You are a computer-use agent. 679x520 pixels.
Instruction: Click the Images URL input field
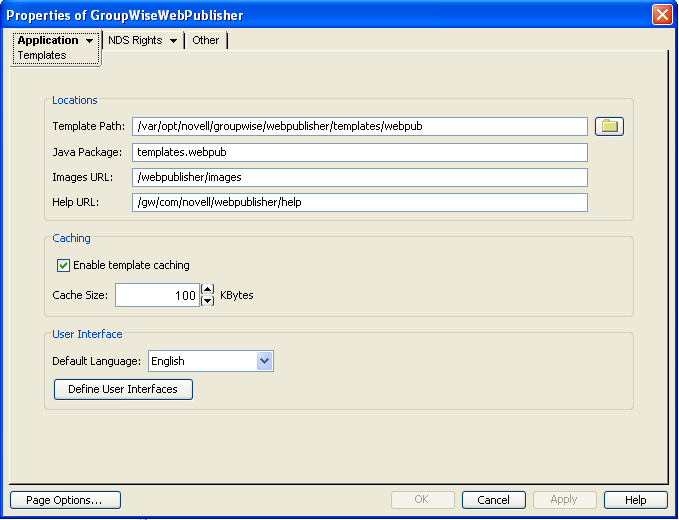[360, 177]
